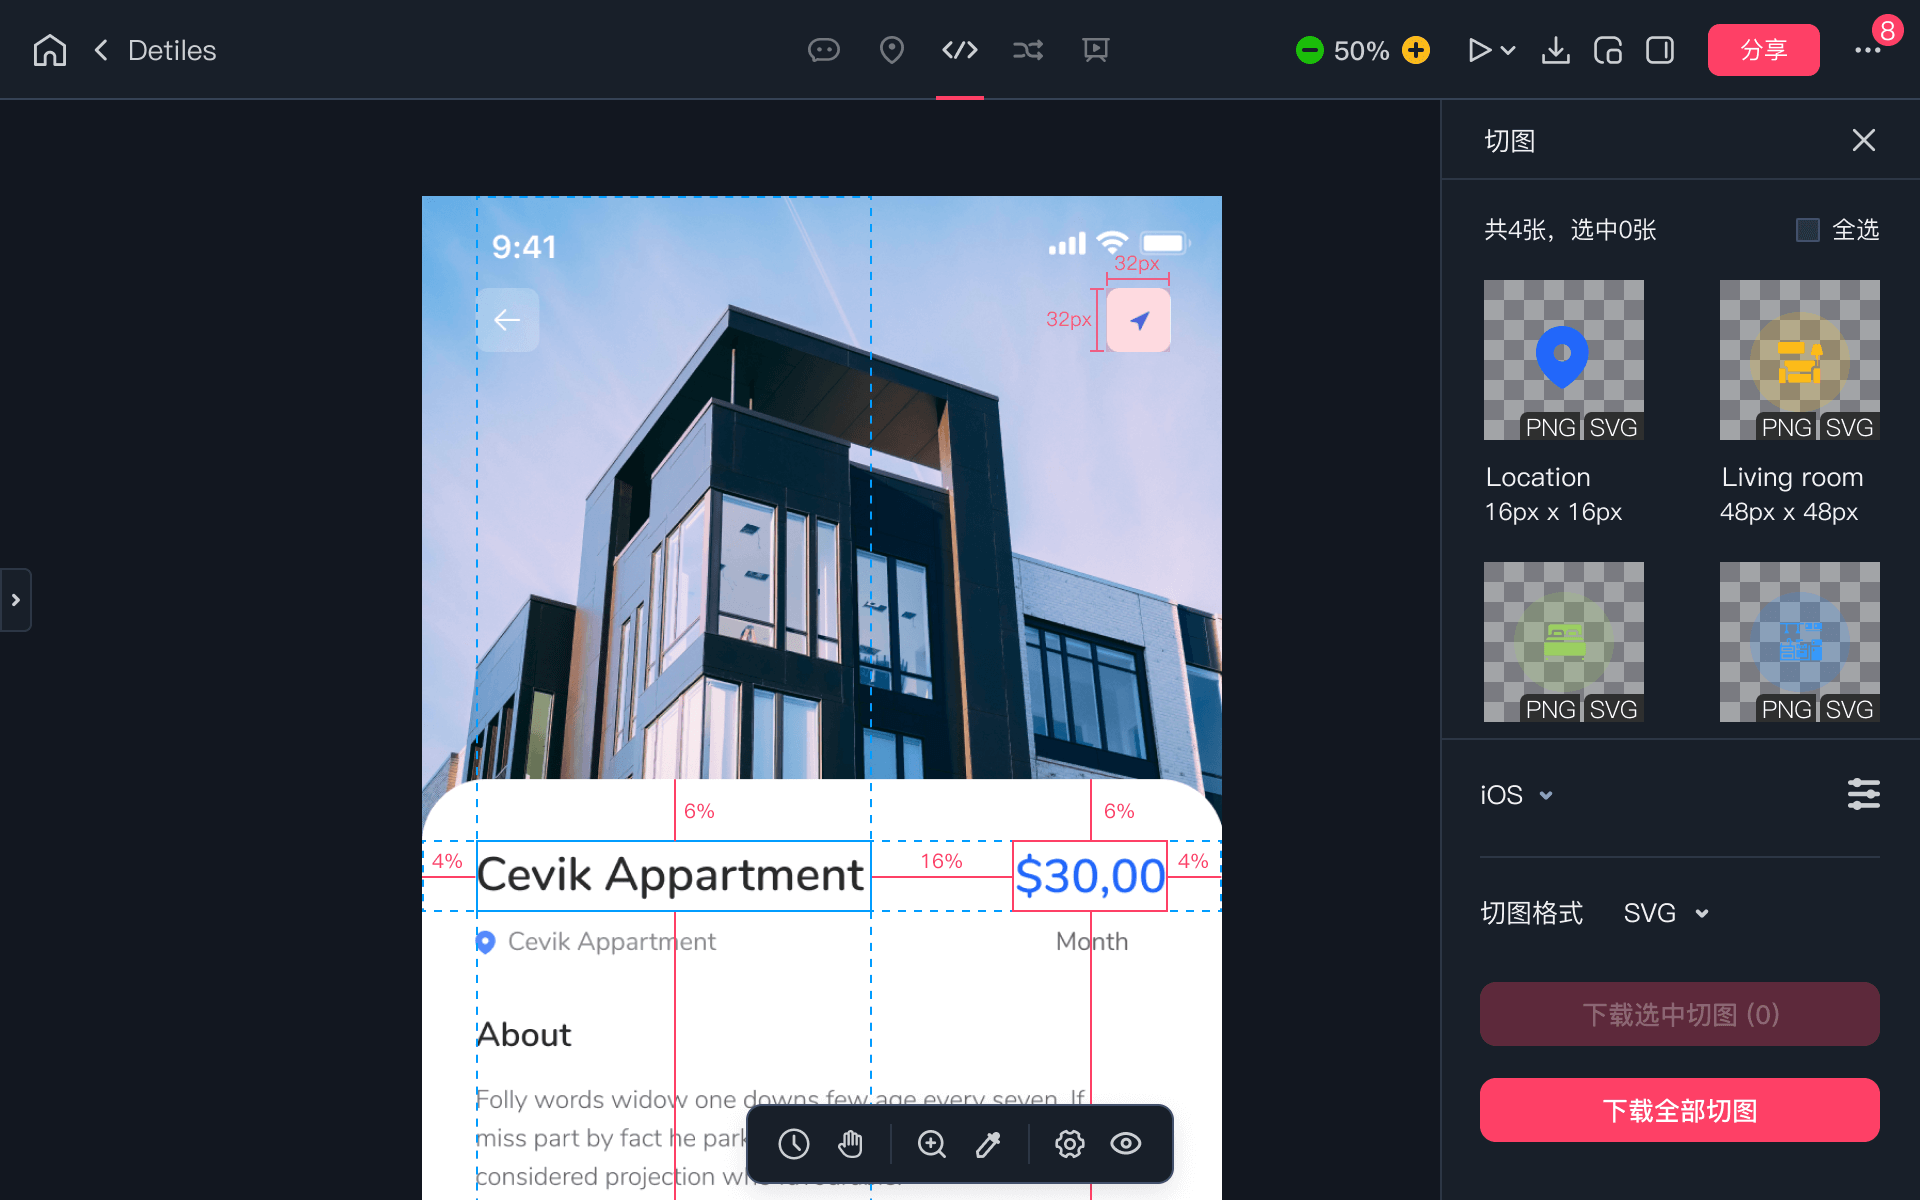This screenshot has width=1920, height=1200.
Task: Open the floating toolbar settings gear
Action: [1070, 1144]
